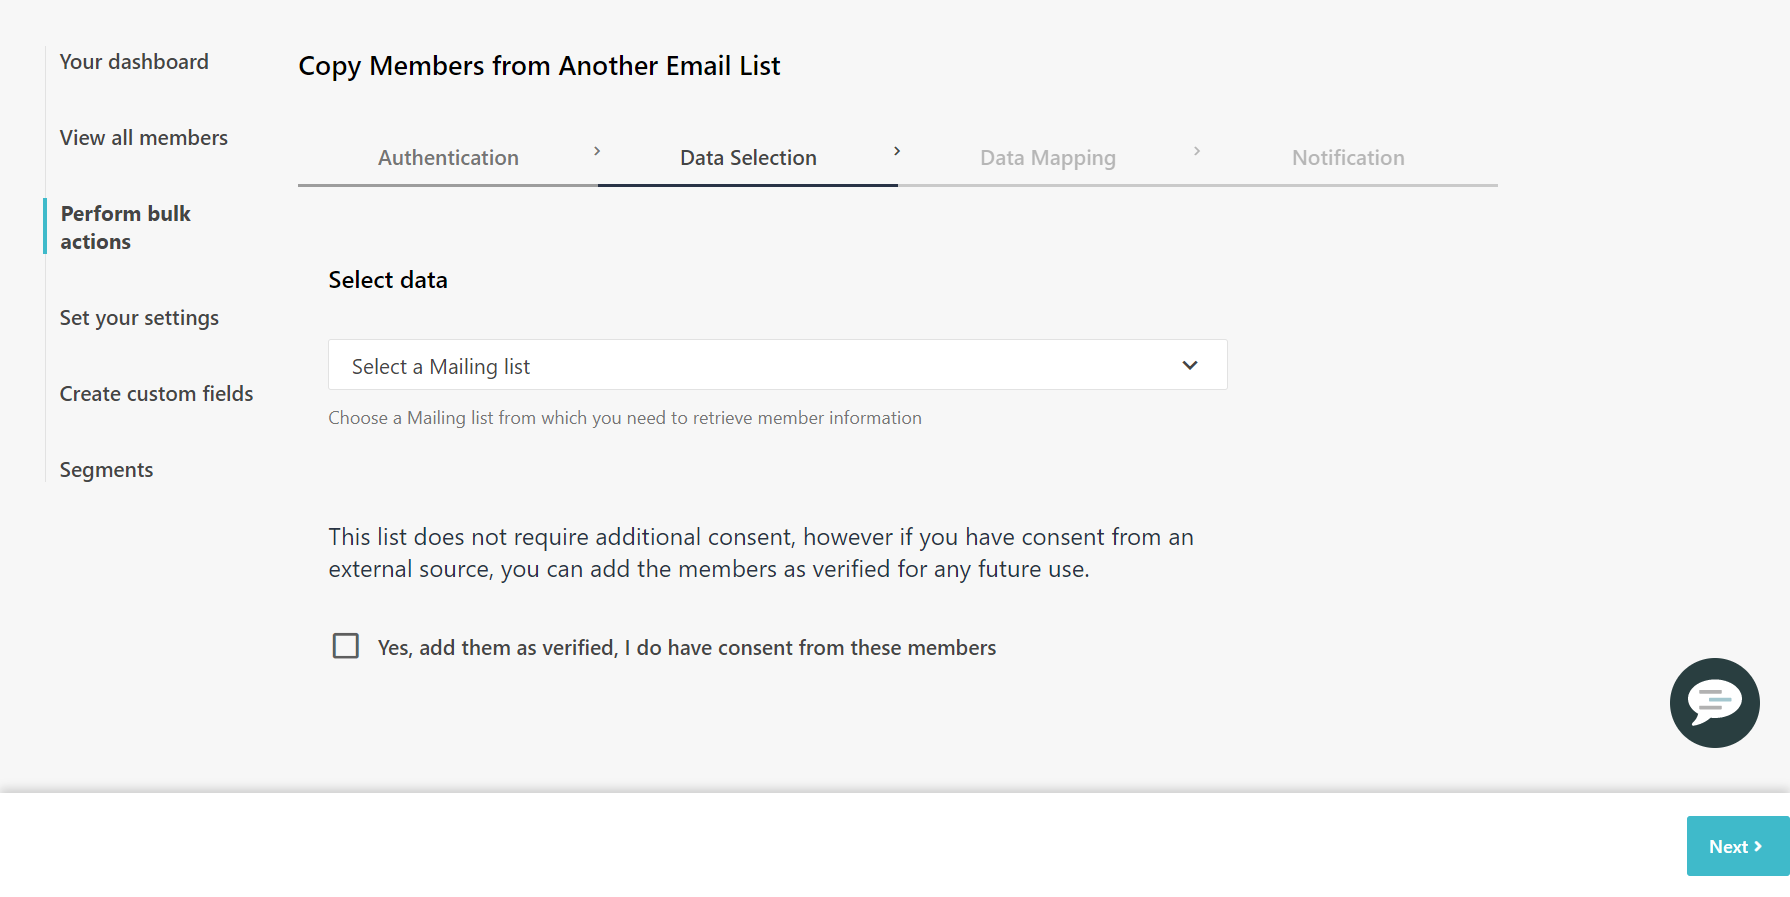Image resolution: width=1790 pixels, height=897 pixels.
Task: Open the 'Select a Mailing list' dropdown
Action: click(x=777, y=365)
